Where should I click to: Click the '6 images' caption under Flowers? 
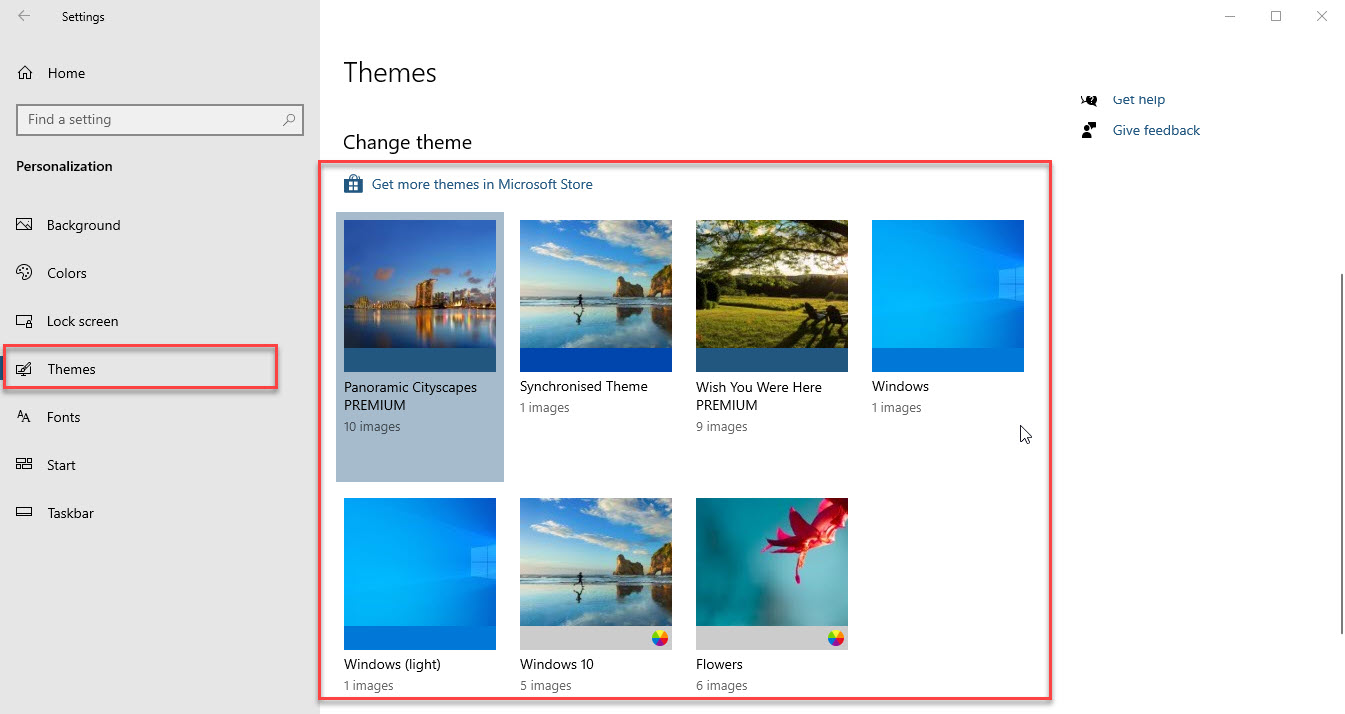tap(722, 686)
